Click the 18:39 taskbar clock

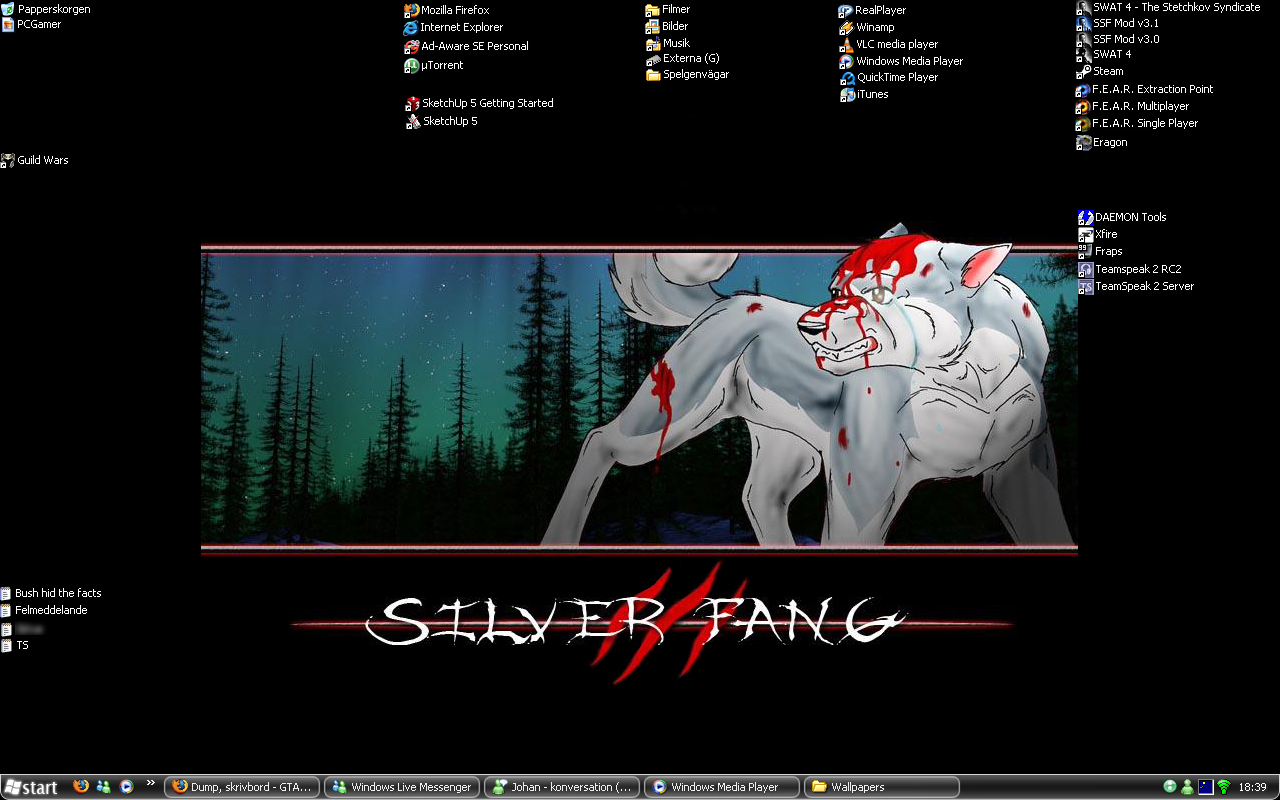1252,787
